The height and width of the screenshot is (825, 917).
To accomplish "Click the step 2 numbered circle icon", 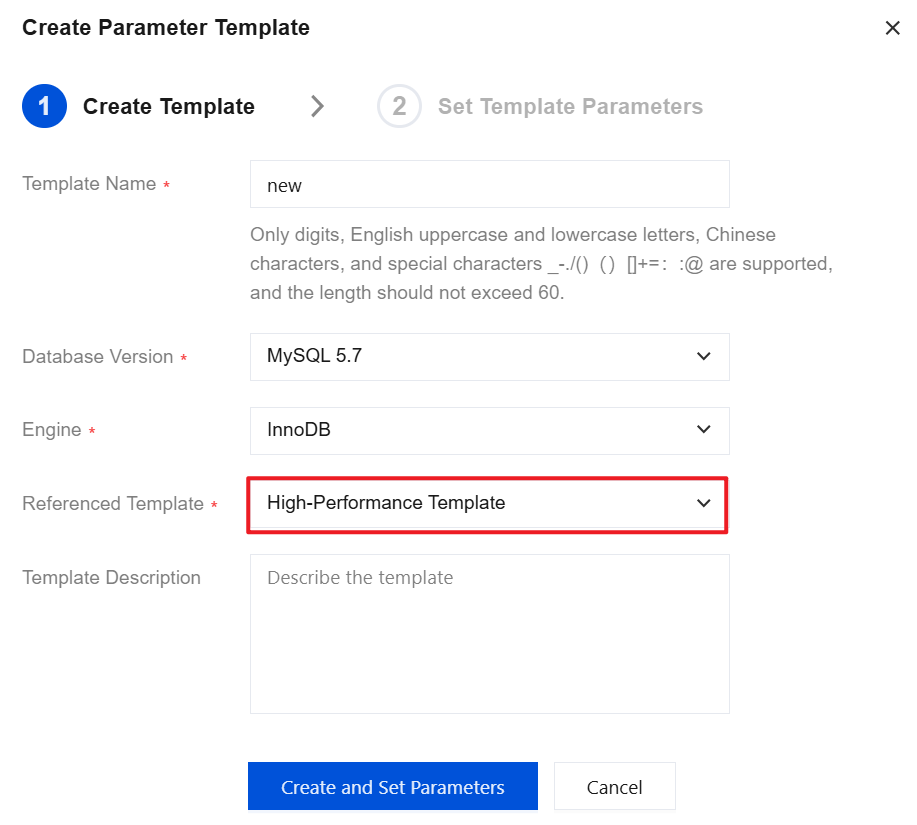I will 398,106.
